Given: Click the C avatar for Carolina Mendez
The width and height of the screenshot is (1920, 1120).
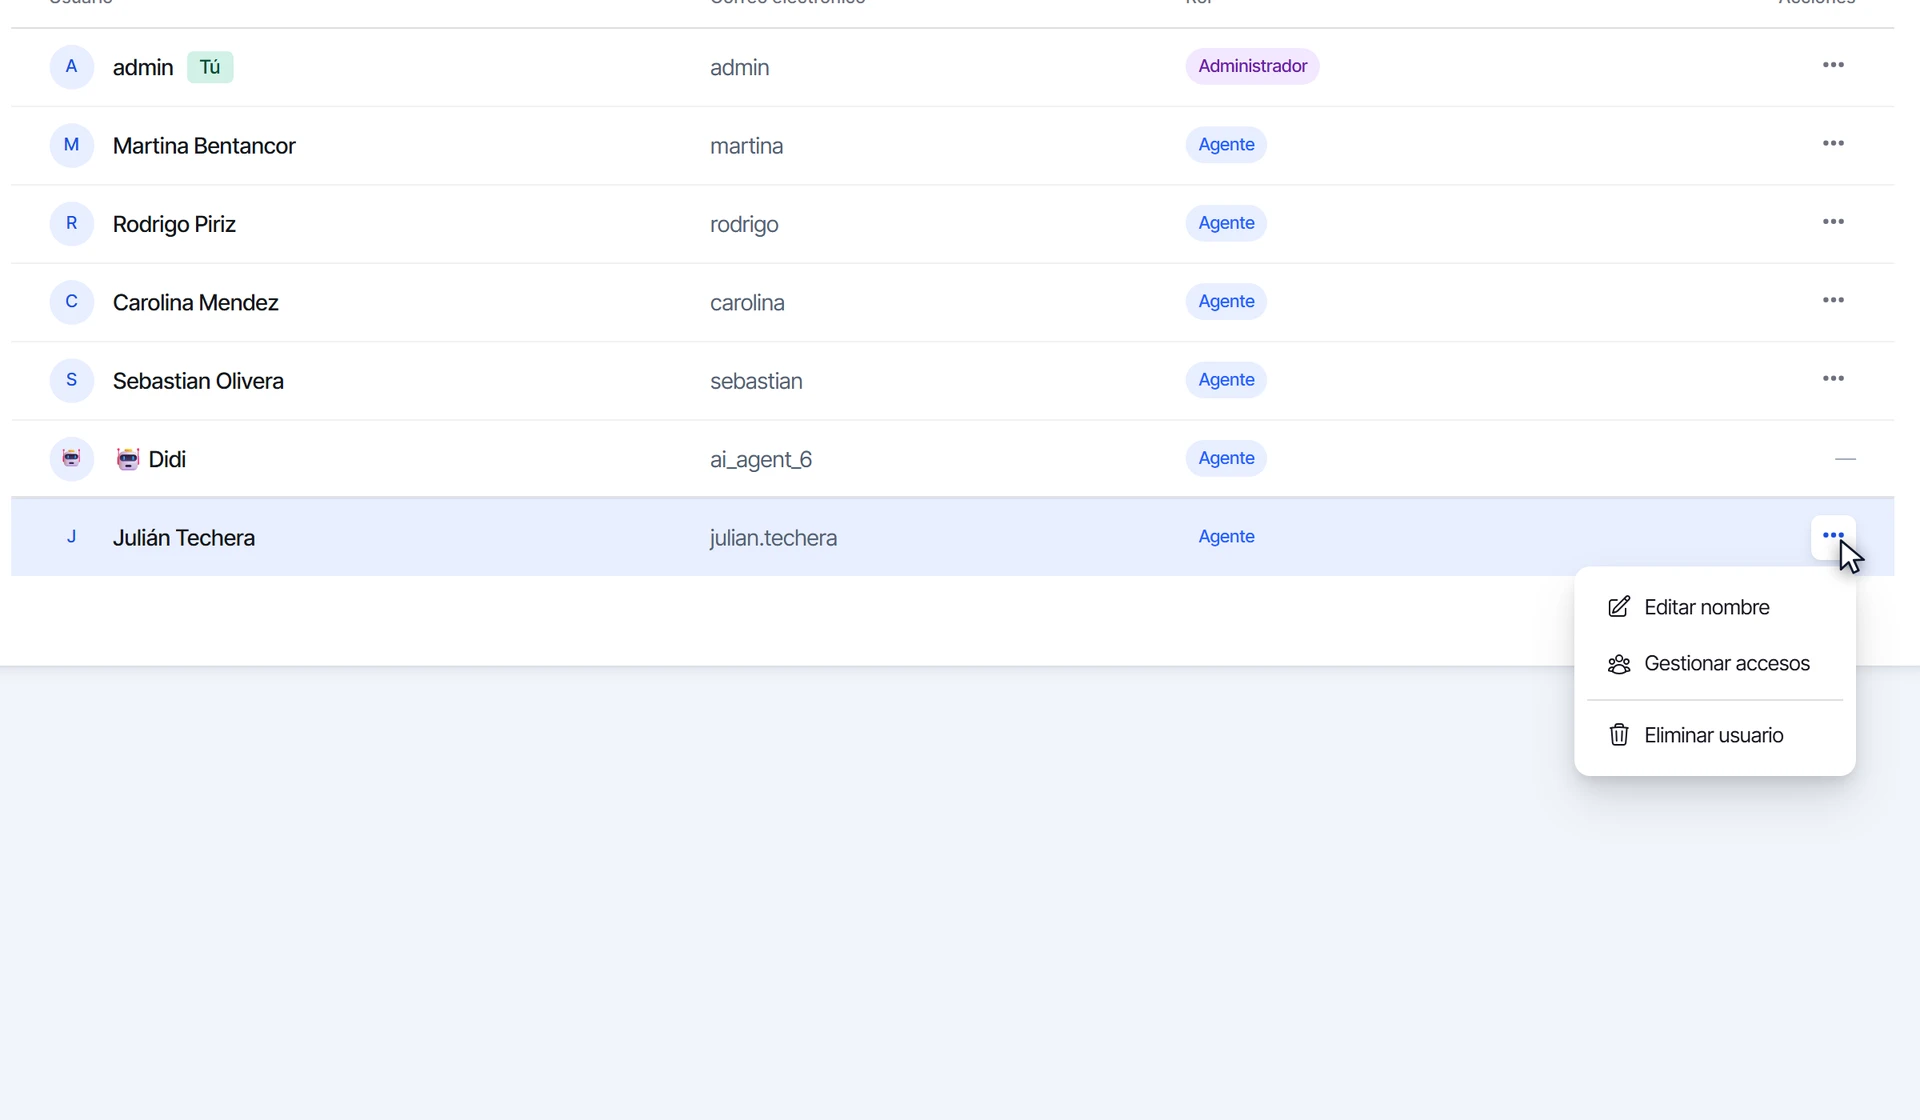Looking at the screenshot, I should coord(72,302).
